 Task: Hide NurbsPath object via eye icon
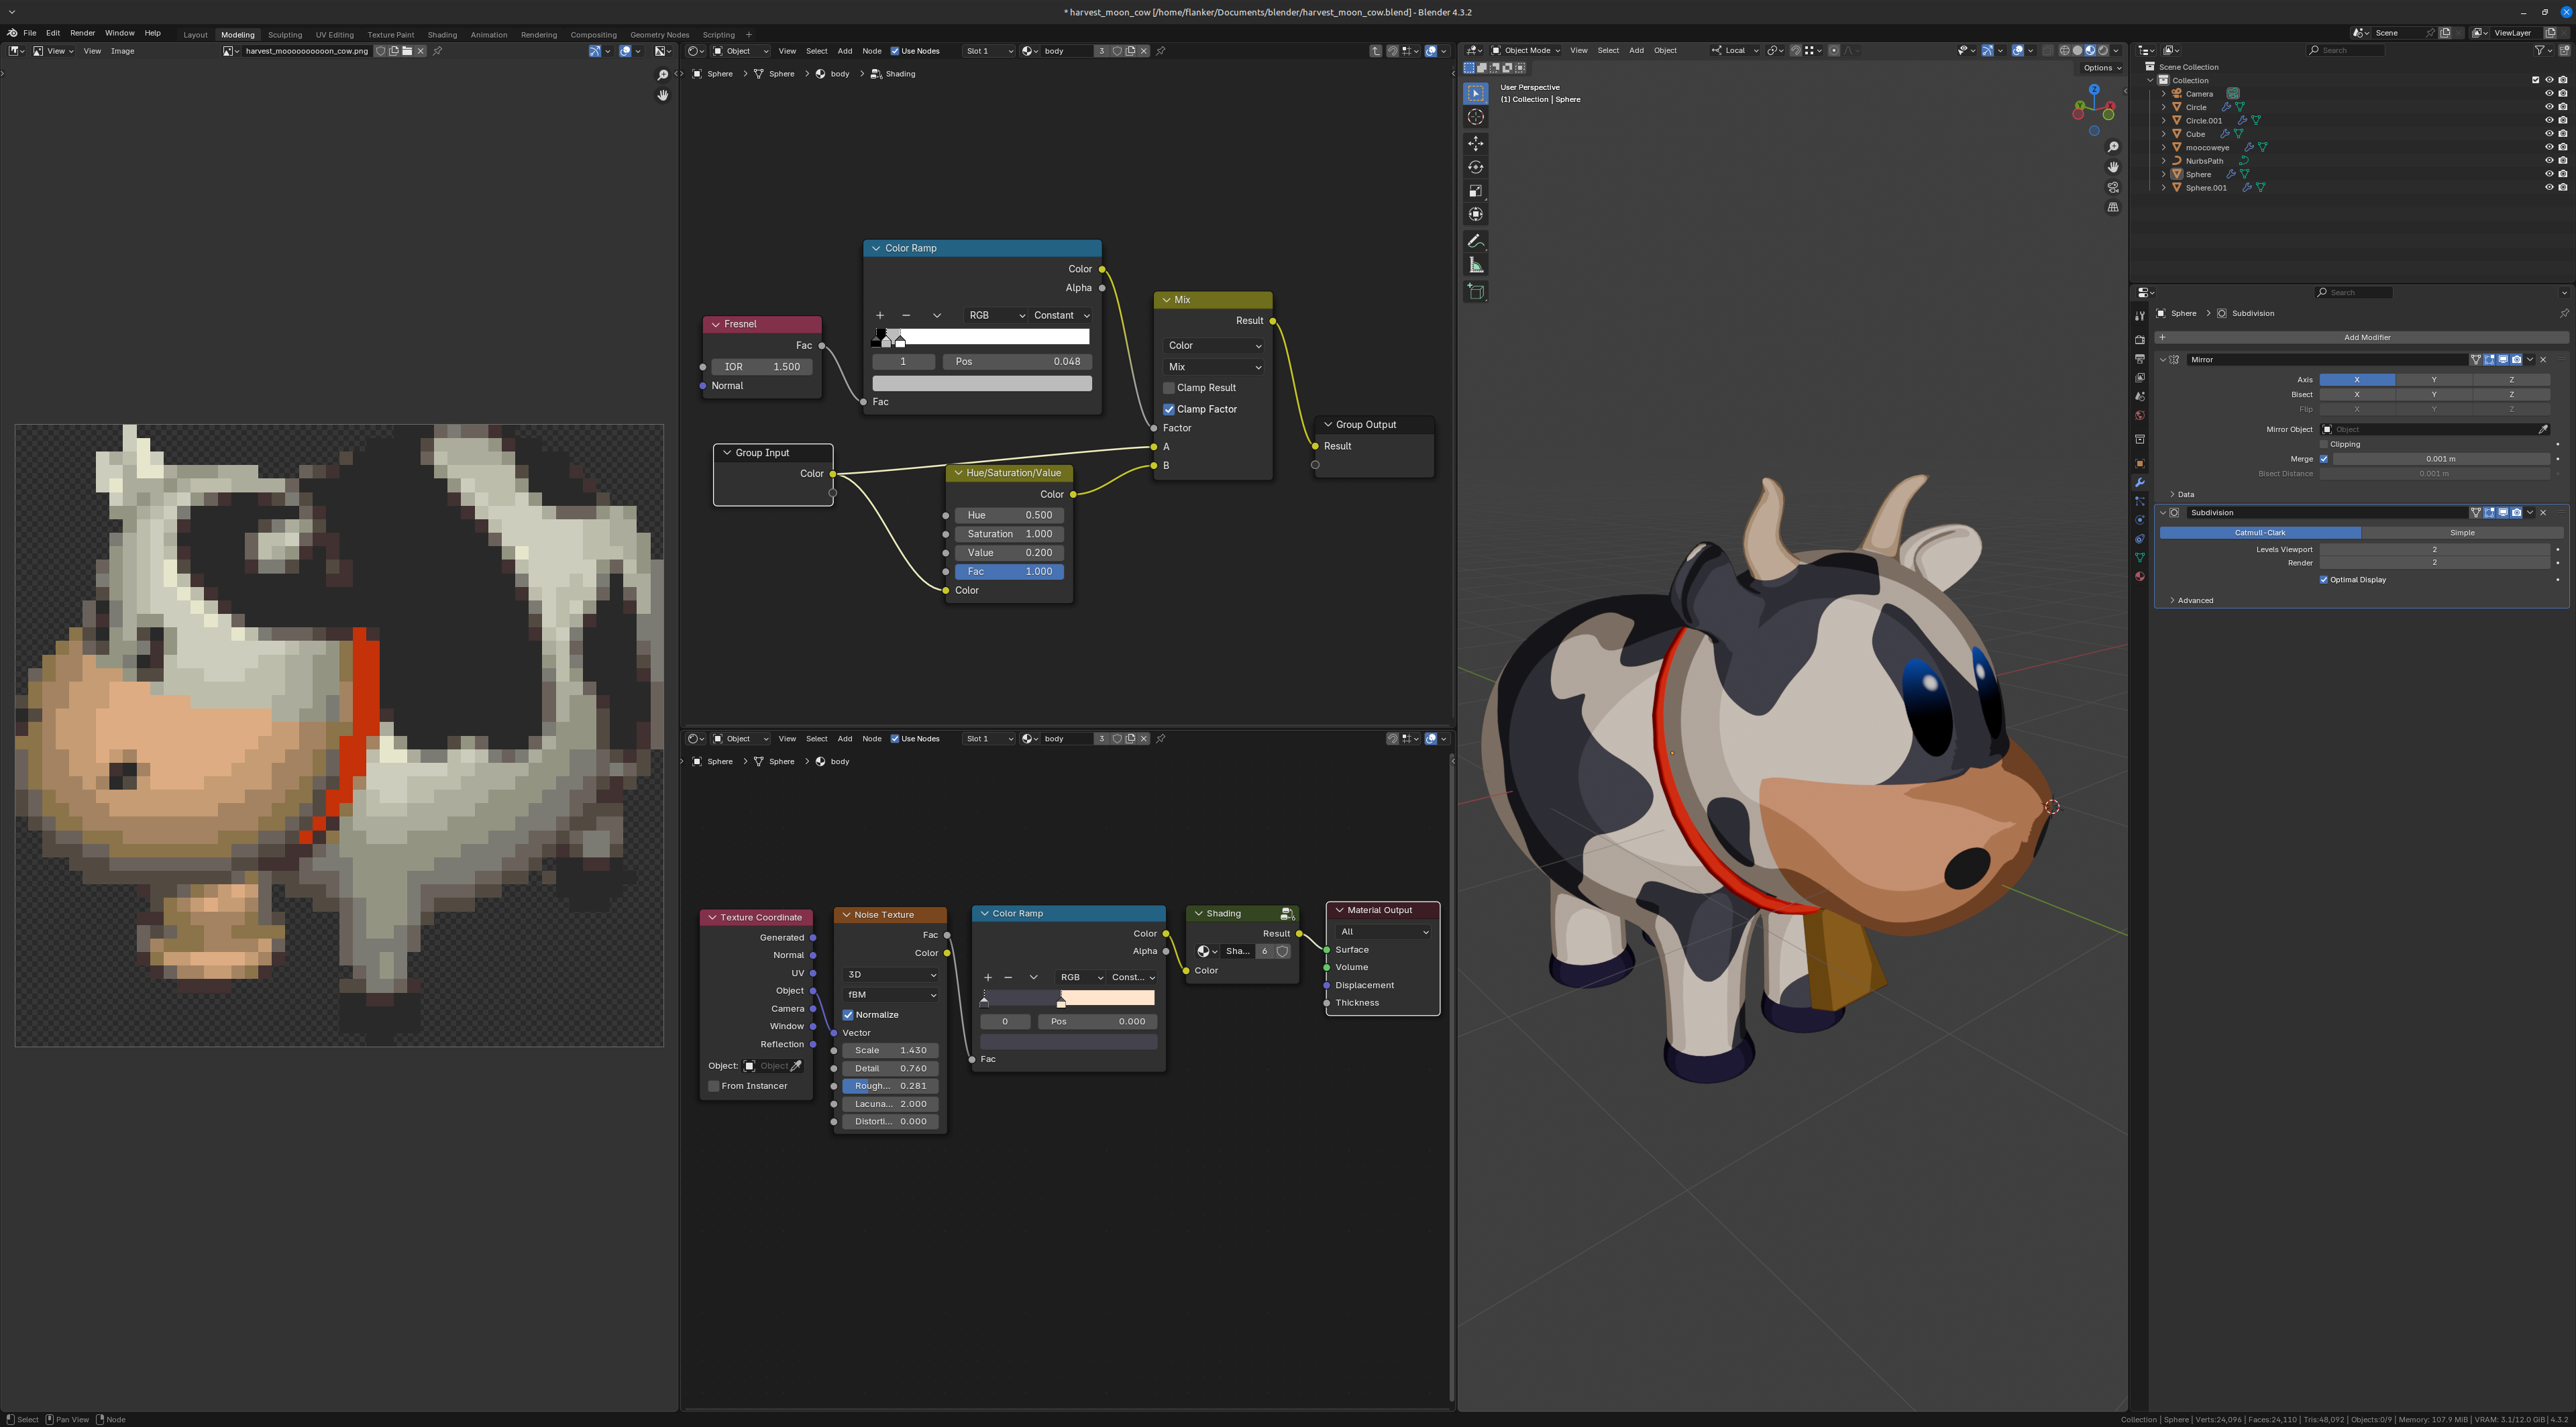[x=2549, y=160]
